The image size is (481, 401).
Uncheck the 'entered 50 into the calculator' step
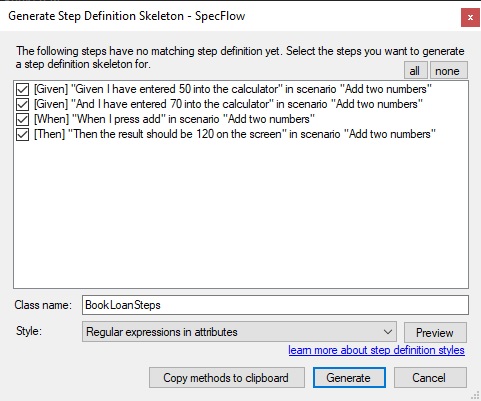22,89
